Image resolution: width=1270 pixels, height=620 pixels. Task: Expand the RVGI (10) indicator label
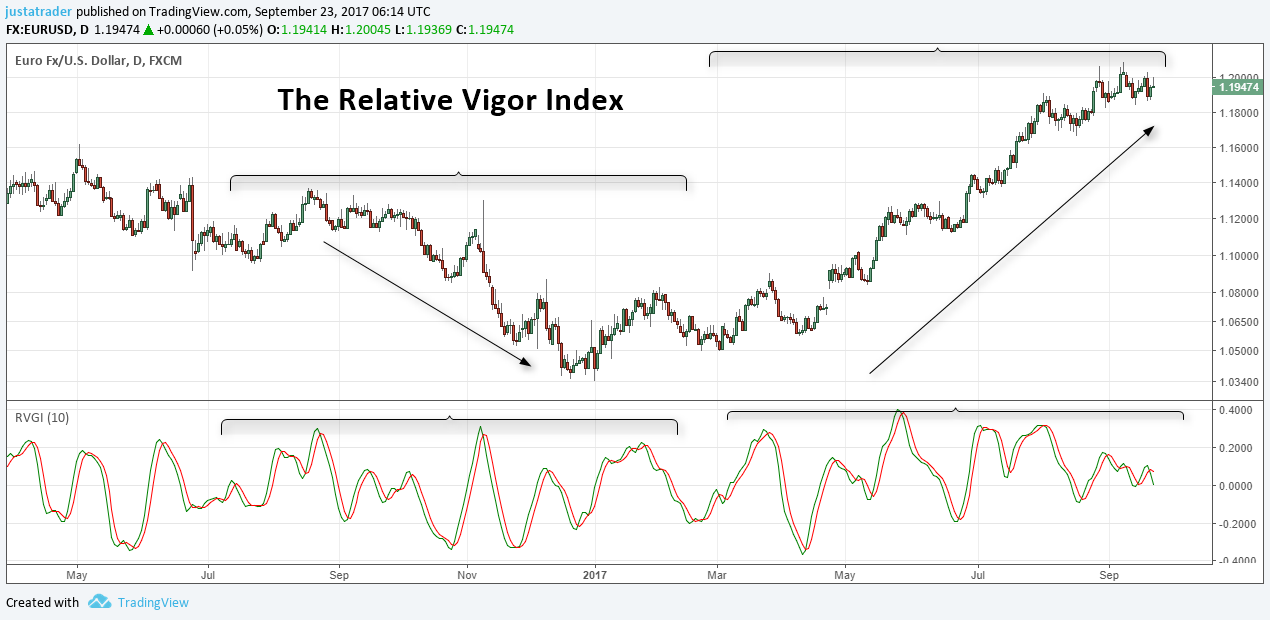41,417
